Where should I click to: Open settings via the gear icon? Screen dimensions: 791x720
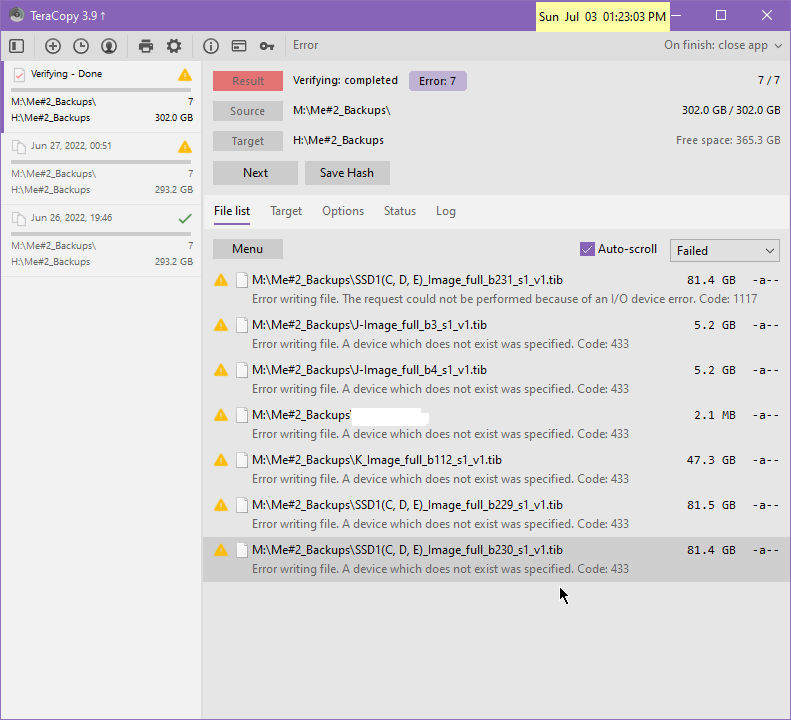[174, 46]
